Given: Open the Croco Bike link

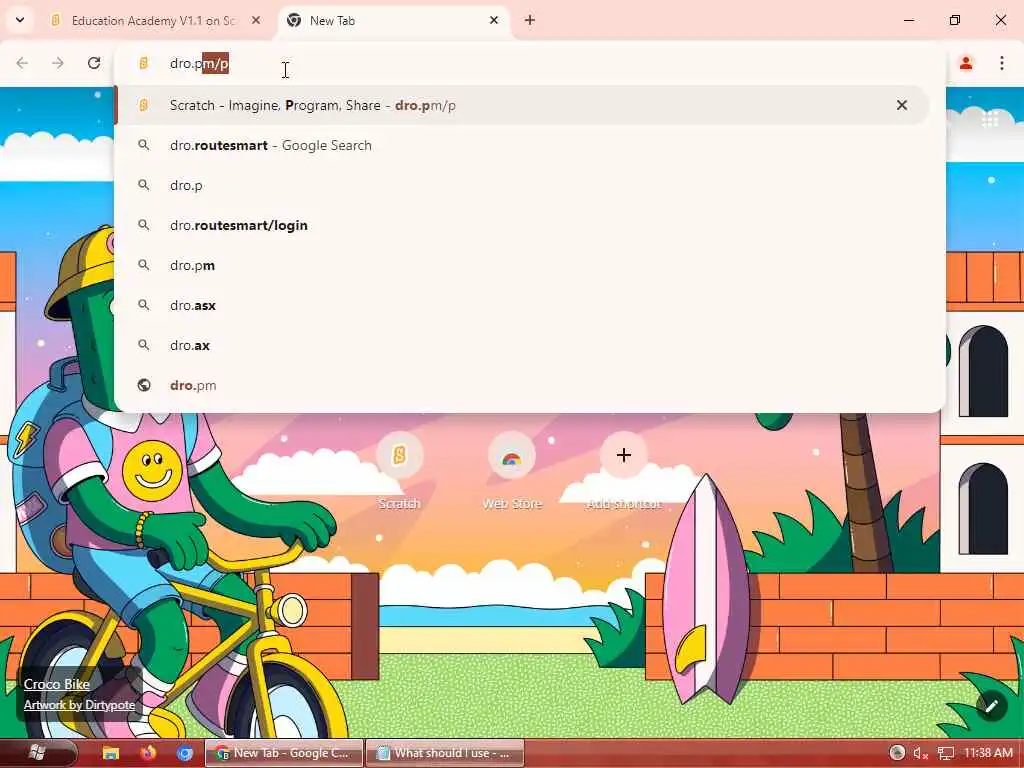Looking at the screenshot, I should [57, 684].
